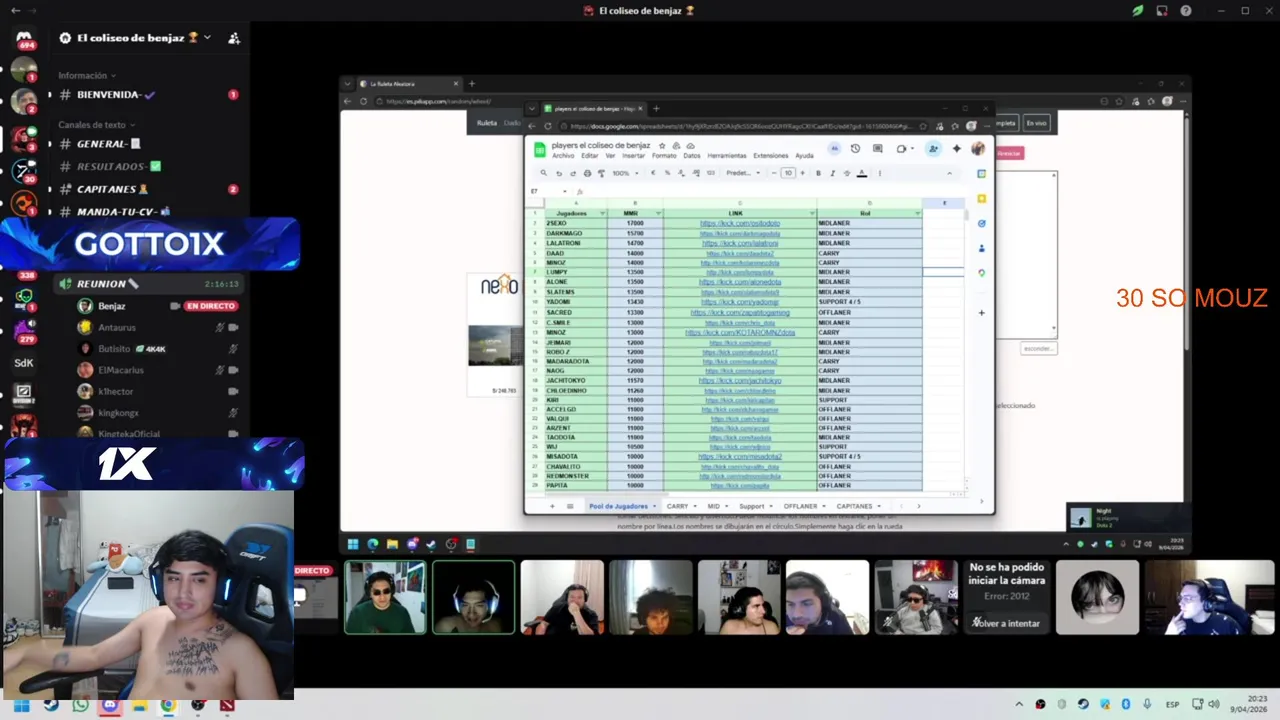Select user kingkongx in voice channel

[118, 413]
